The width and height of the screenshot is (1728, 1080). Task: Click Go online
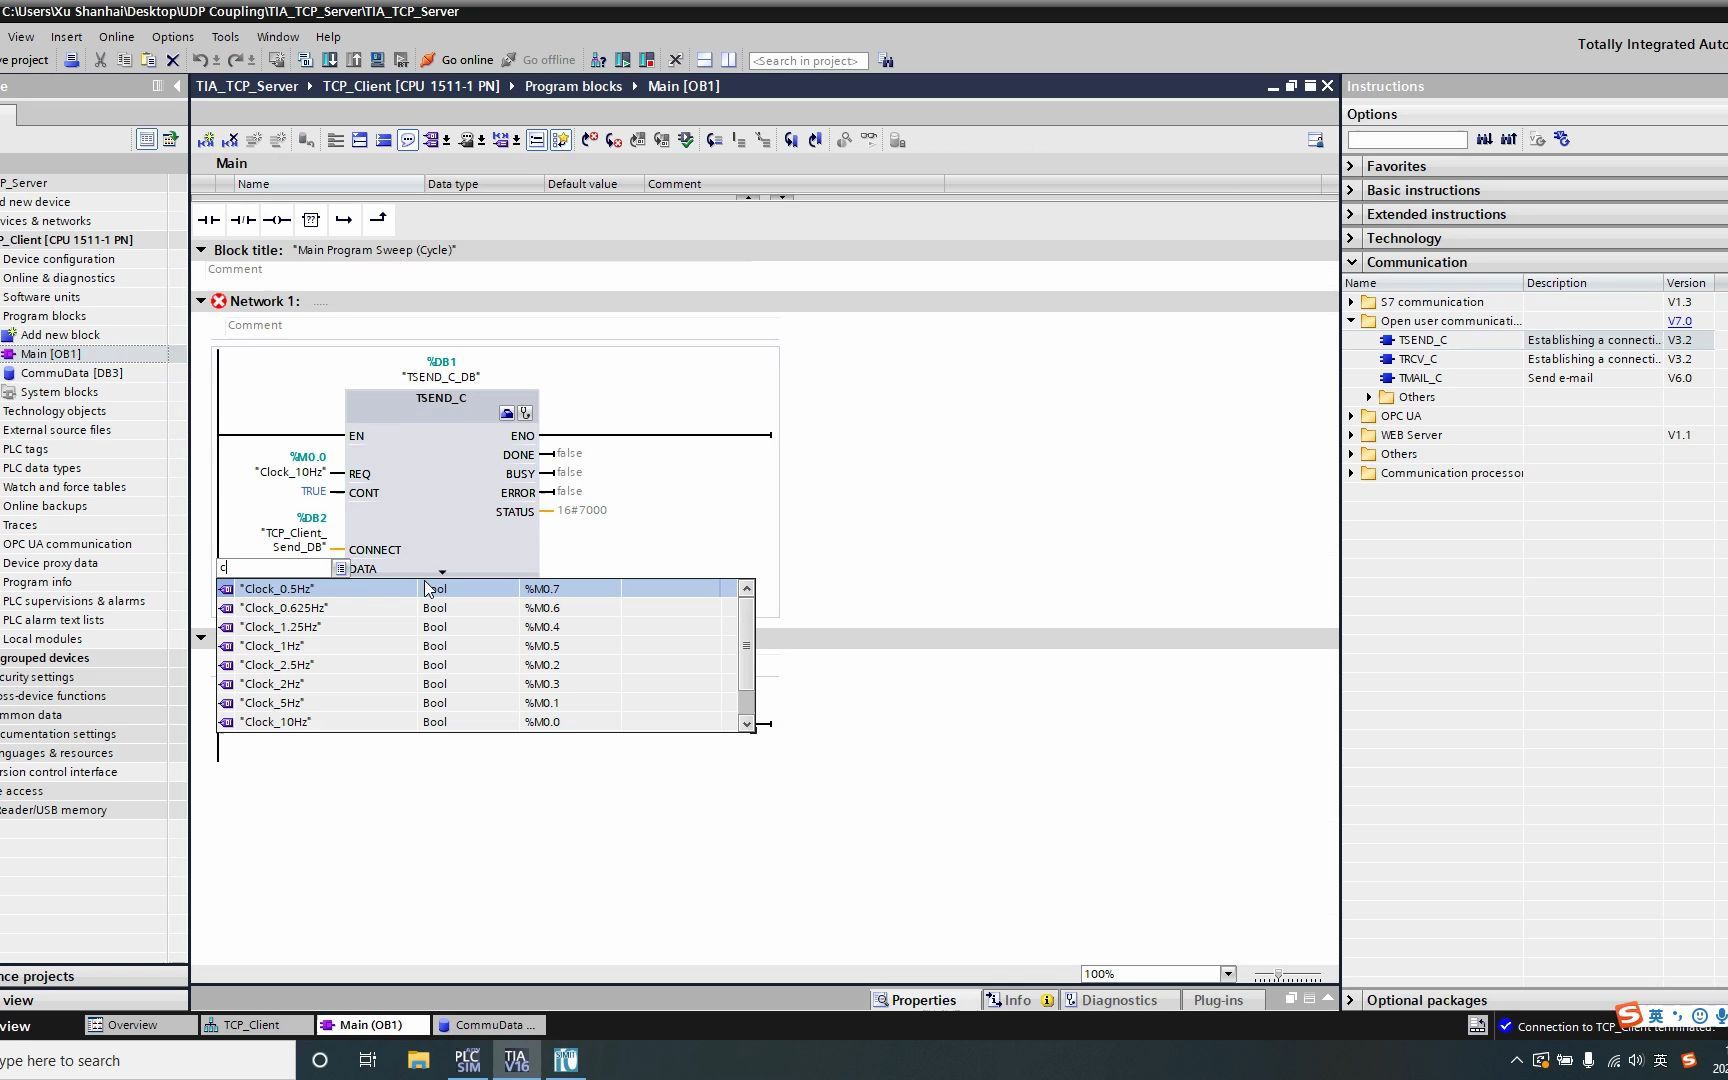point(457,60)
